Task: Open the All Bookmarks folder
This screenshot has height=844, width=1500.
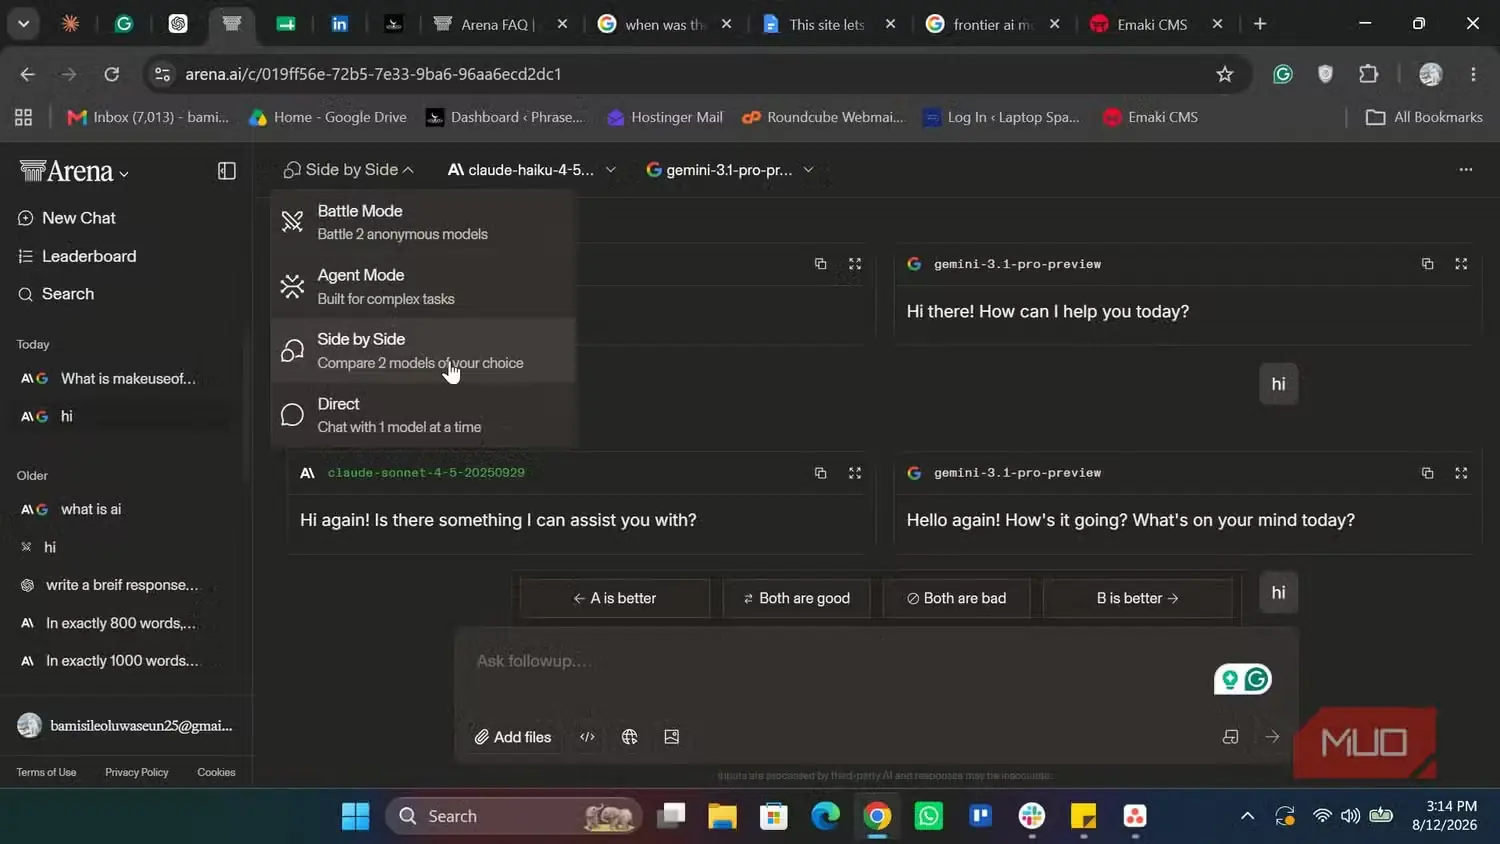Action: click(x=1424, y=117)
